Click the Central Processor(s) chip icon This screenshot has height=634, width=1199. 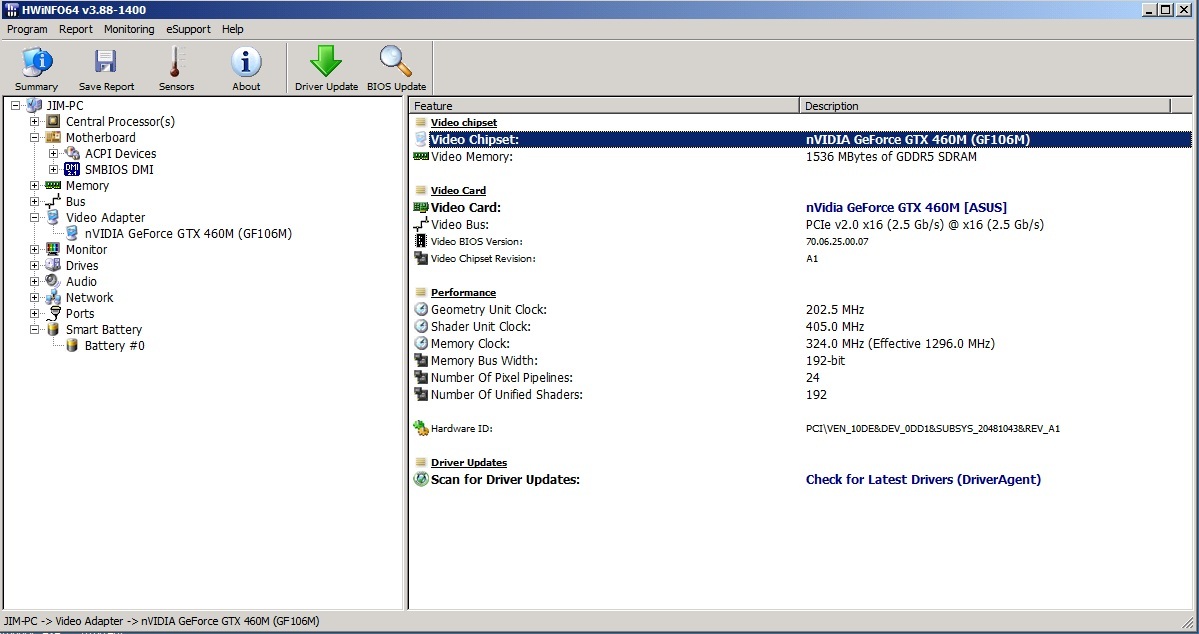click(53, 122)
